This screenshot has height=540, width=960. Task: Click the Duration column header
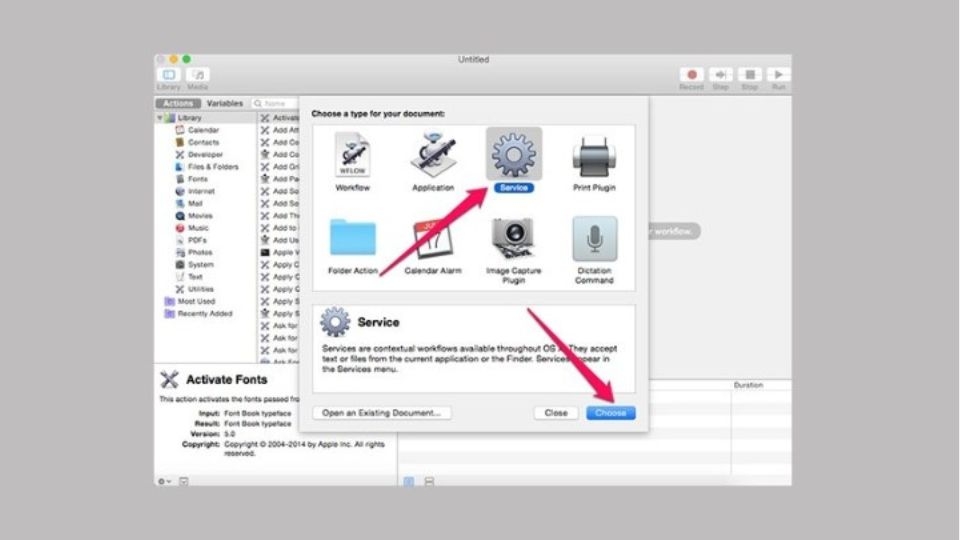pos(748,385)
